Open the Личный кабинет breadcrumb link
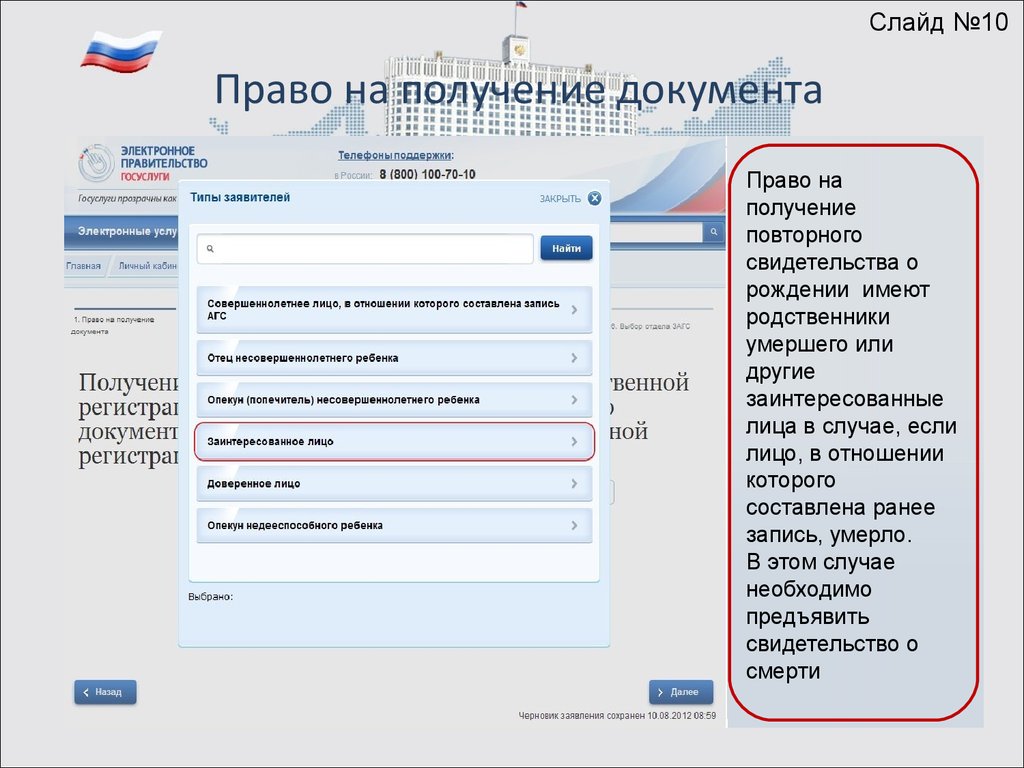Screen dimensions: 1024x768 point(148,266)
